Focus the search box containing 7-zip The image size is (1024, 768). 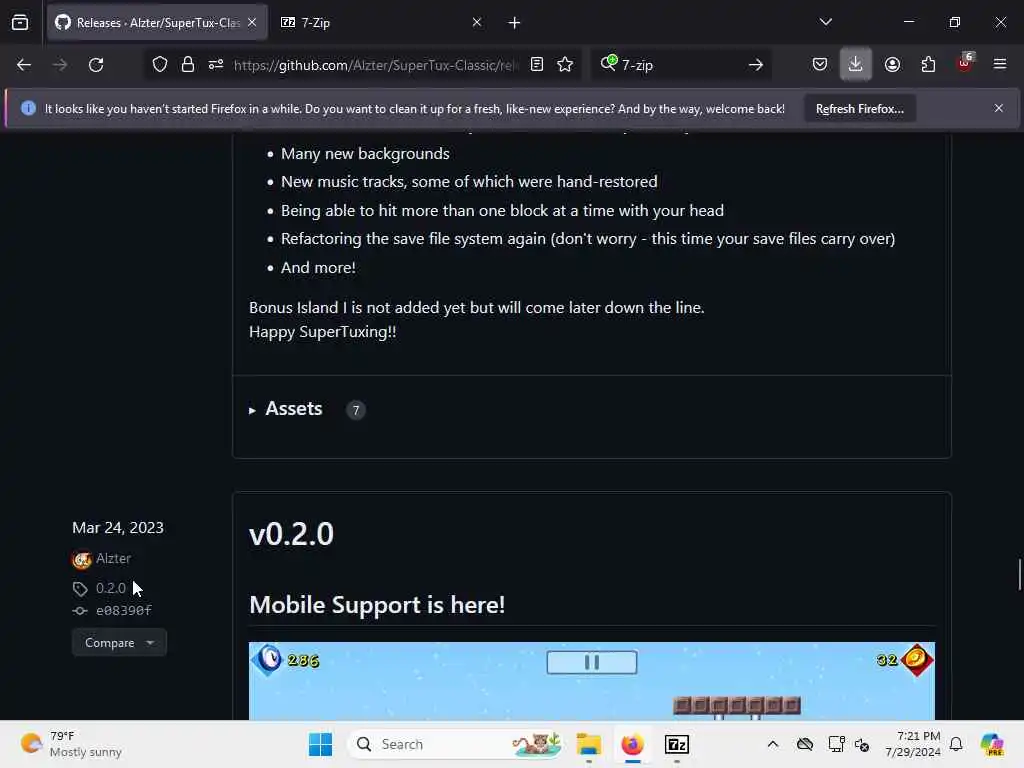coord(679,65)
